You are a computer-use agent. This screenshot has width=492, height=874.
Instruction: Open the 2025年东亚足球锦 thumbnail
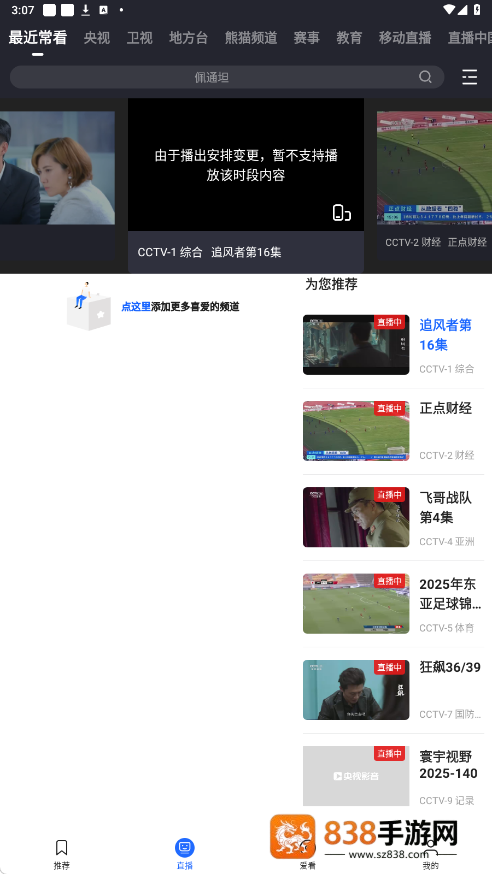click(x=356, y=604)
